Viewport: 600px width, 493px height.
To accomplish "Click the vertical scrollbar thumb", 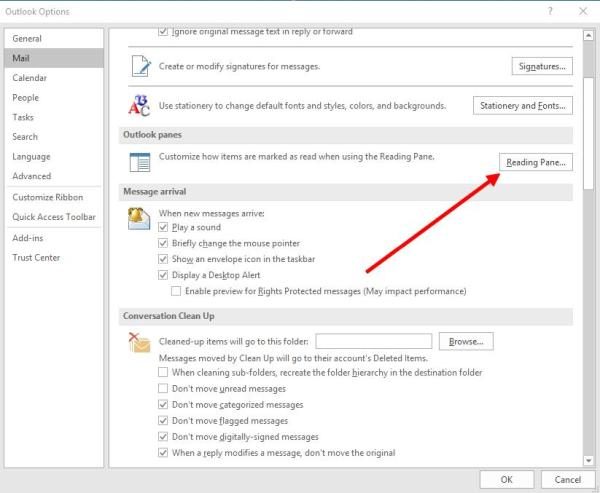I will pyautogui.click(x=588, y=133).
